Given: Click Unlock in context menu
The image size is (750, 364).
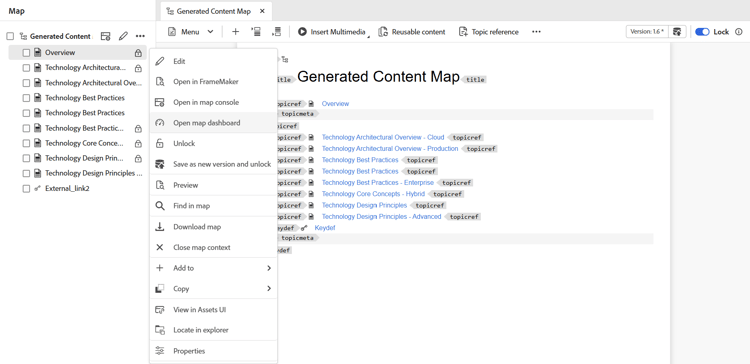Looking at the screenshot, I should (213, 143).
